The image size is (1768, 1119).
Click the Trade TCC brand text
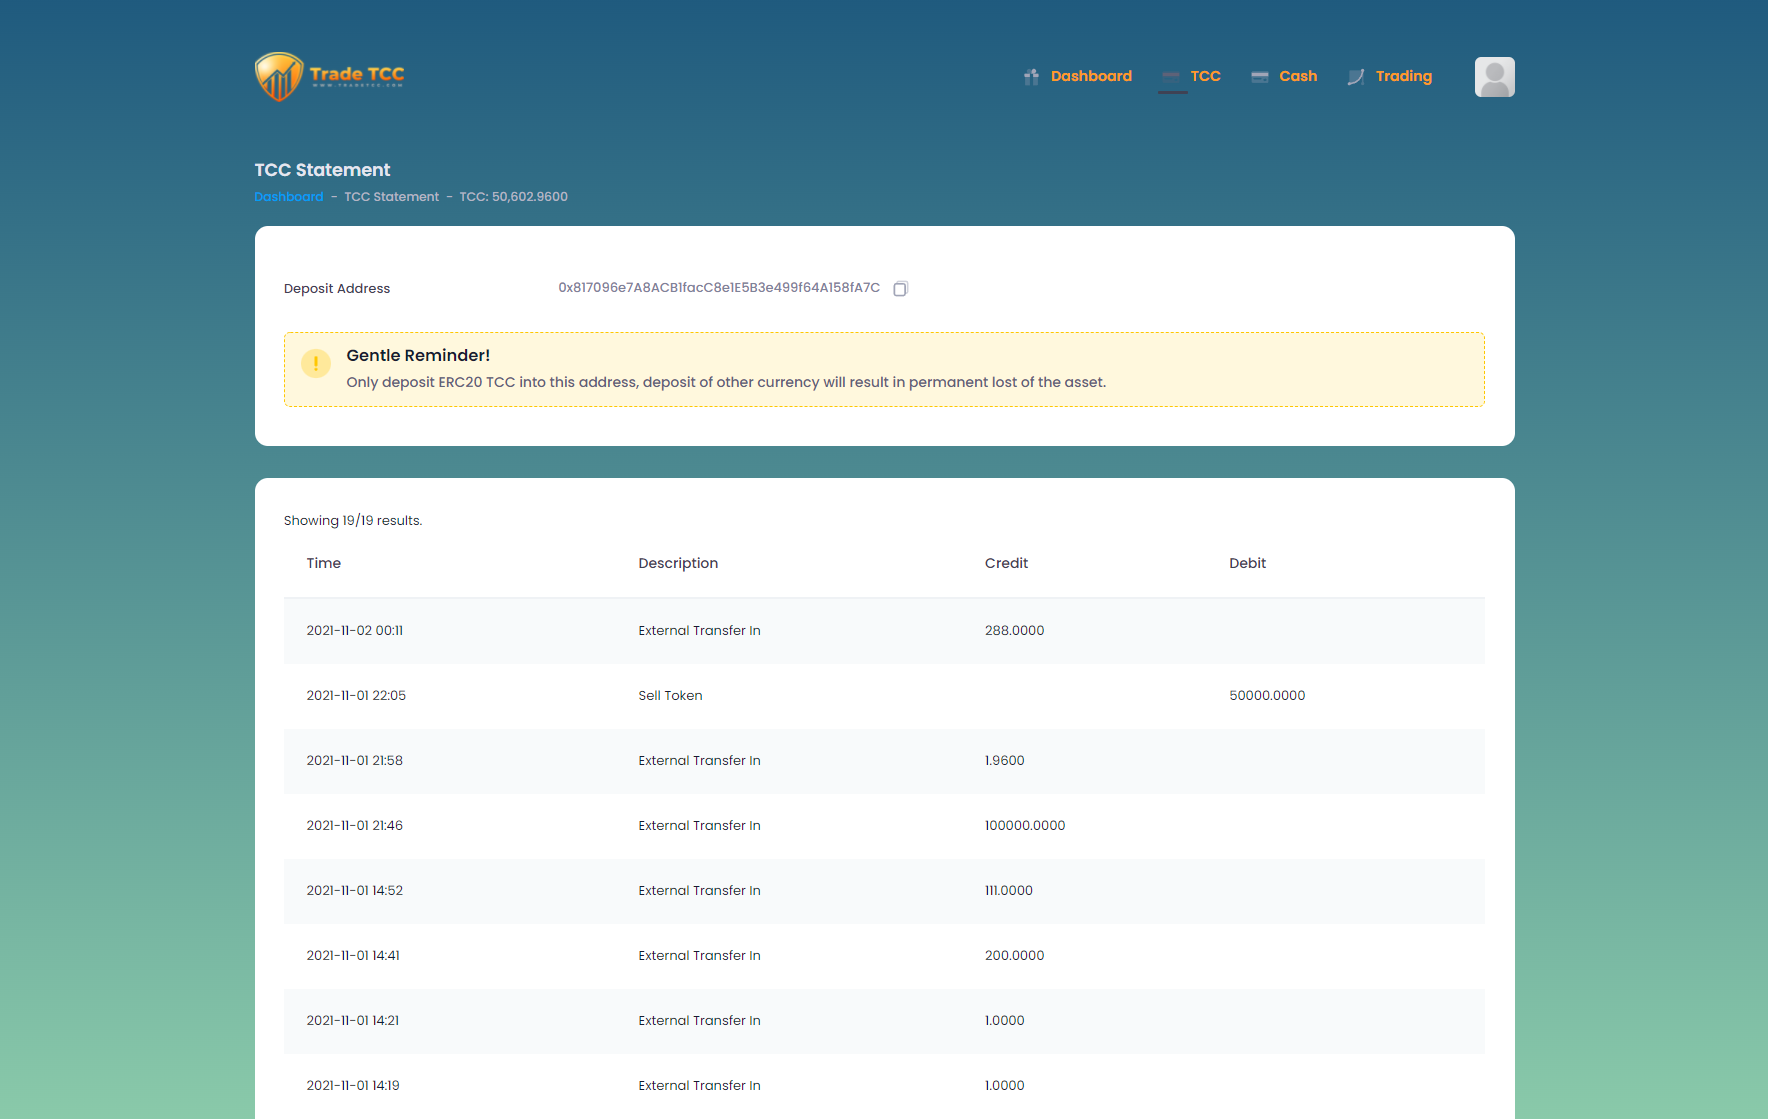click(357, 75)
